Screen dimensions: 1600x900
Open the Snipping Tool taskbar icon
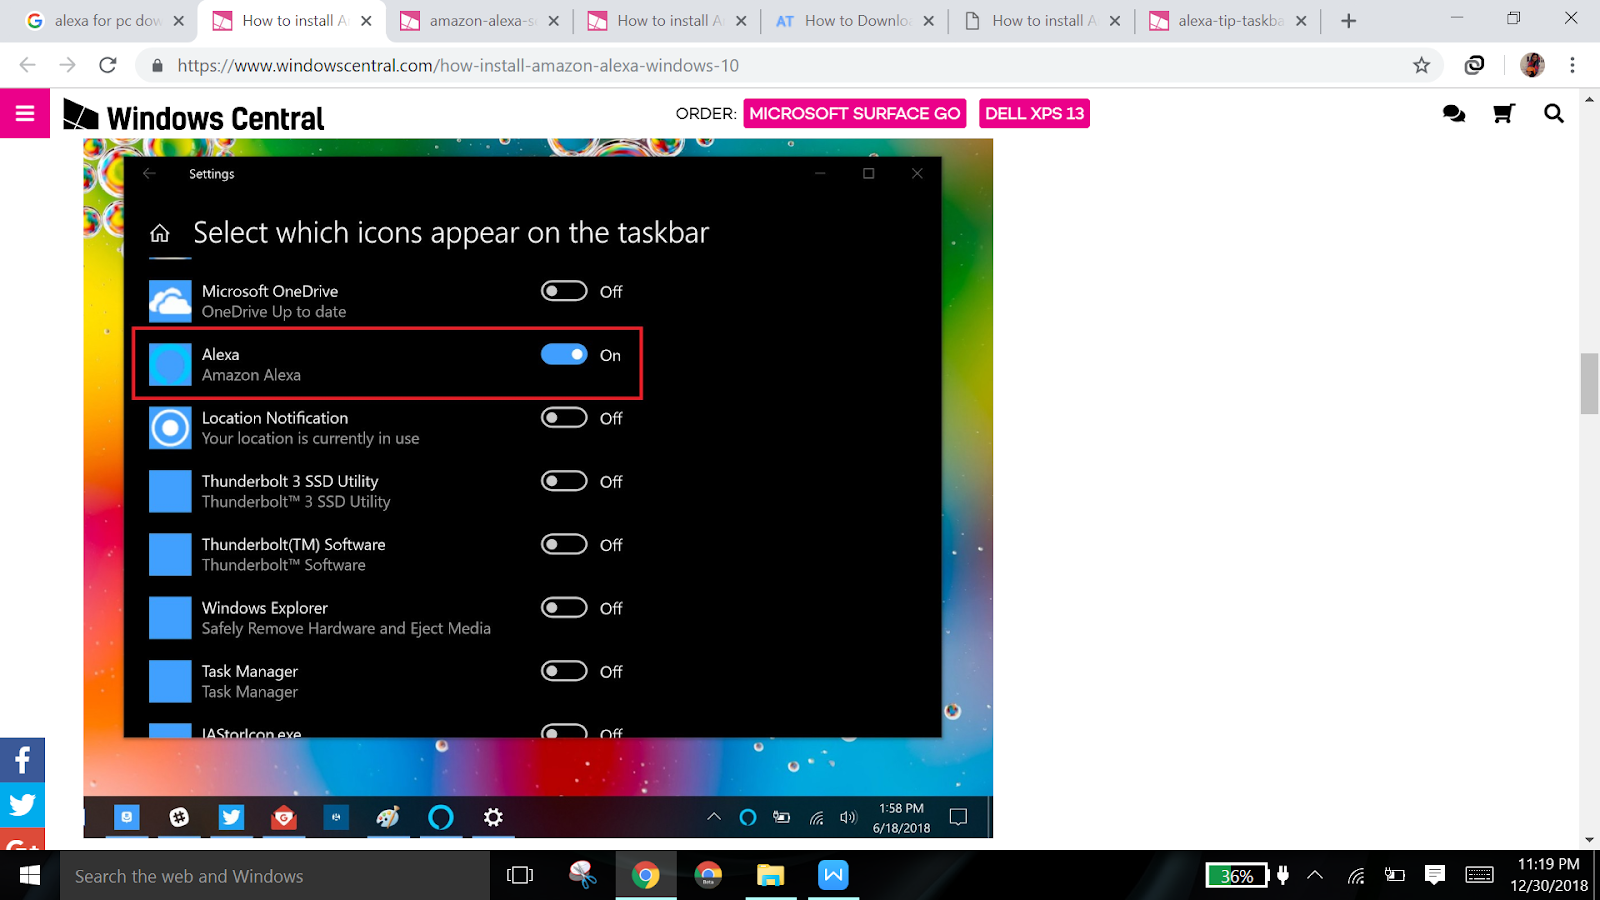(x=583, y=876)
